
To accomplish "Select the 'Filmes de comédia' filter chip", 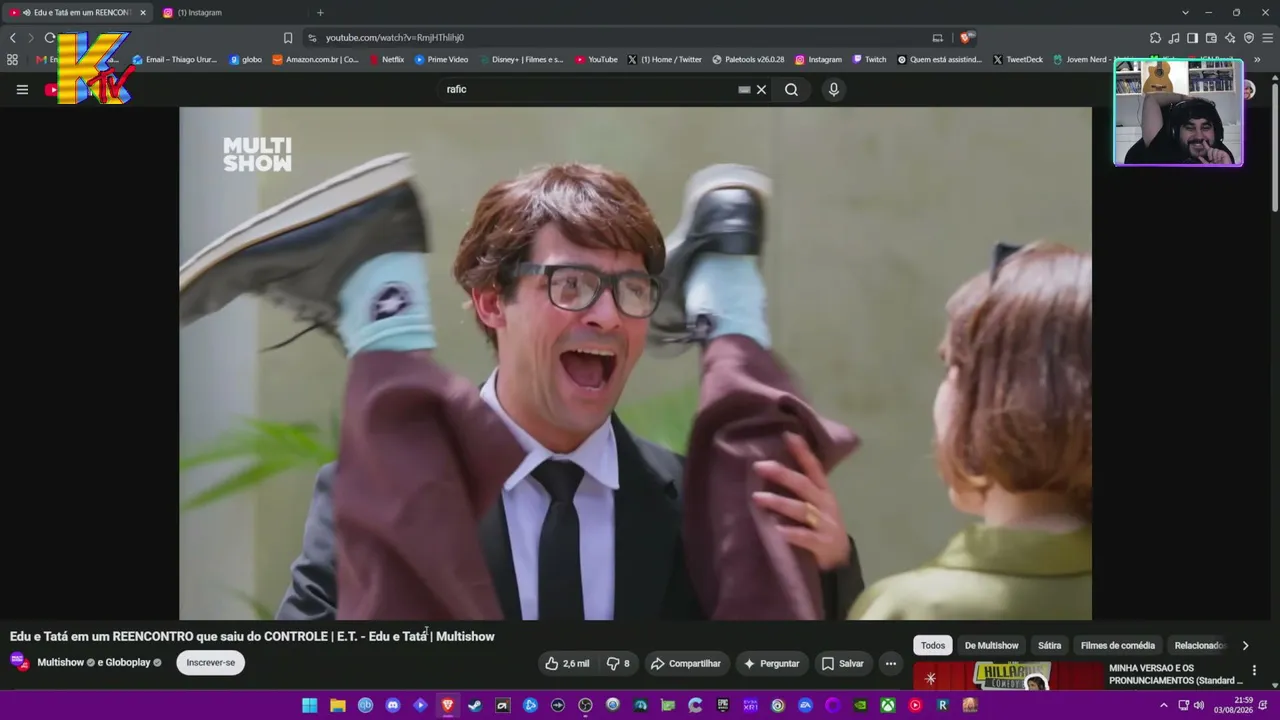I will 1117,645.
